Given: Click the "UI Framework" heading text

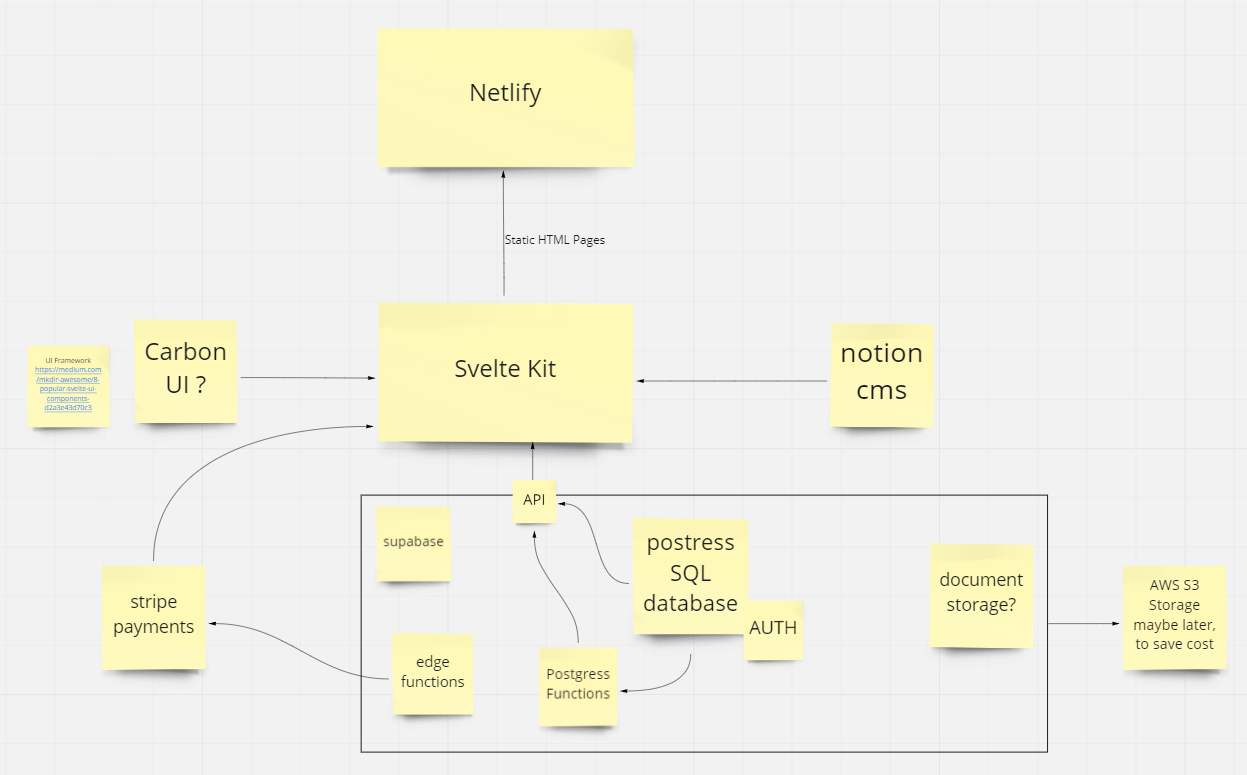Looking at the screenshot, I should [68, 360].
